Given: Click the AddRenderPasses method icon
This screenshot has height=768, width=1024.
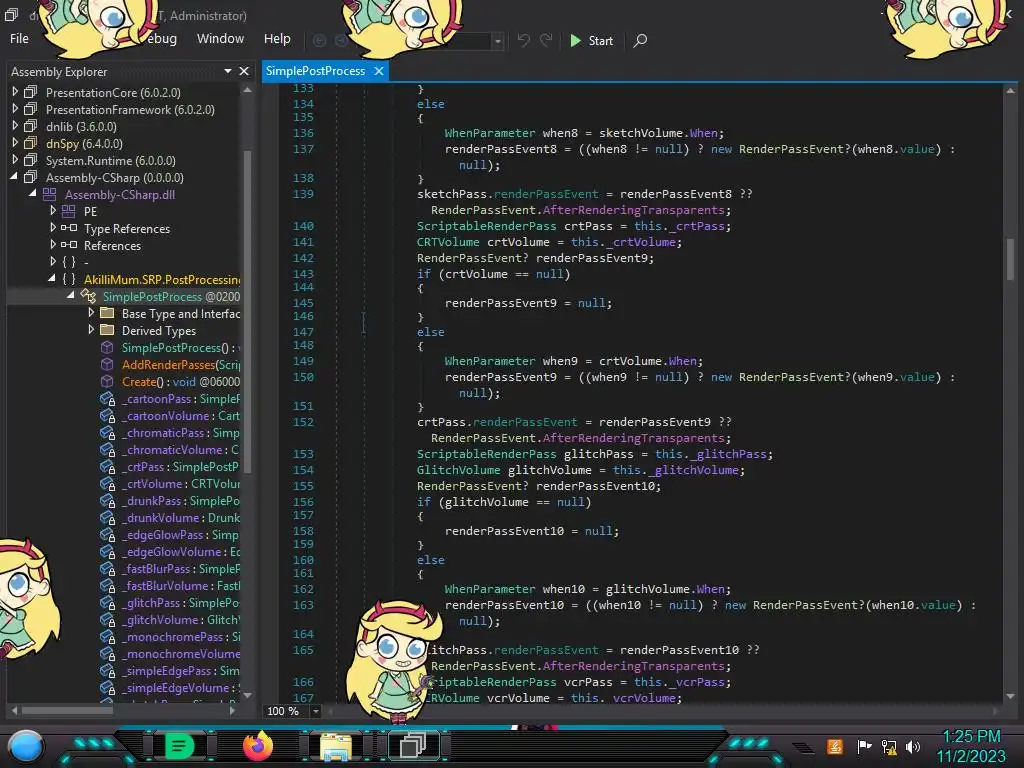Looking at the screenshot, I should (107, 364).
